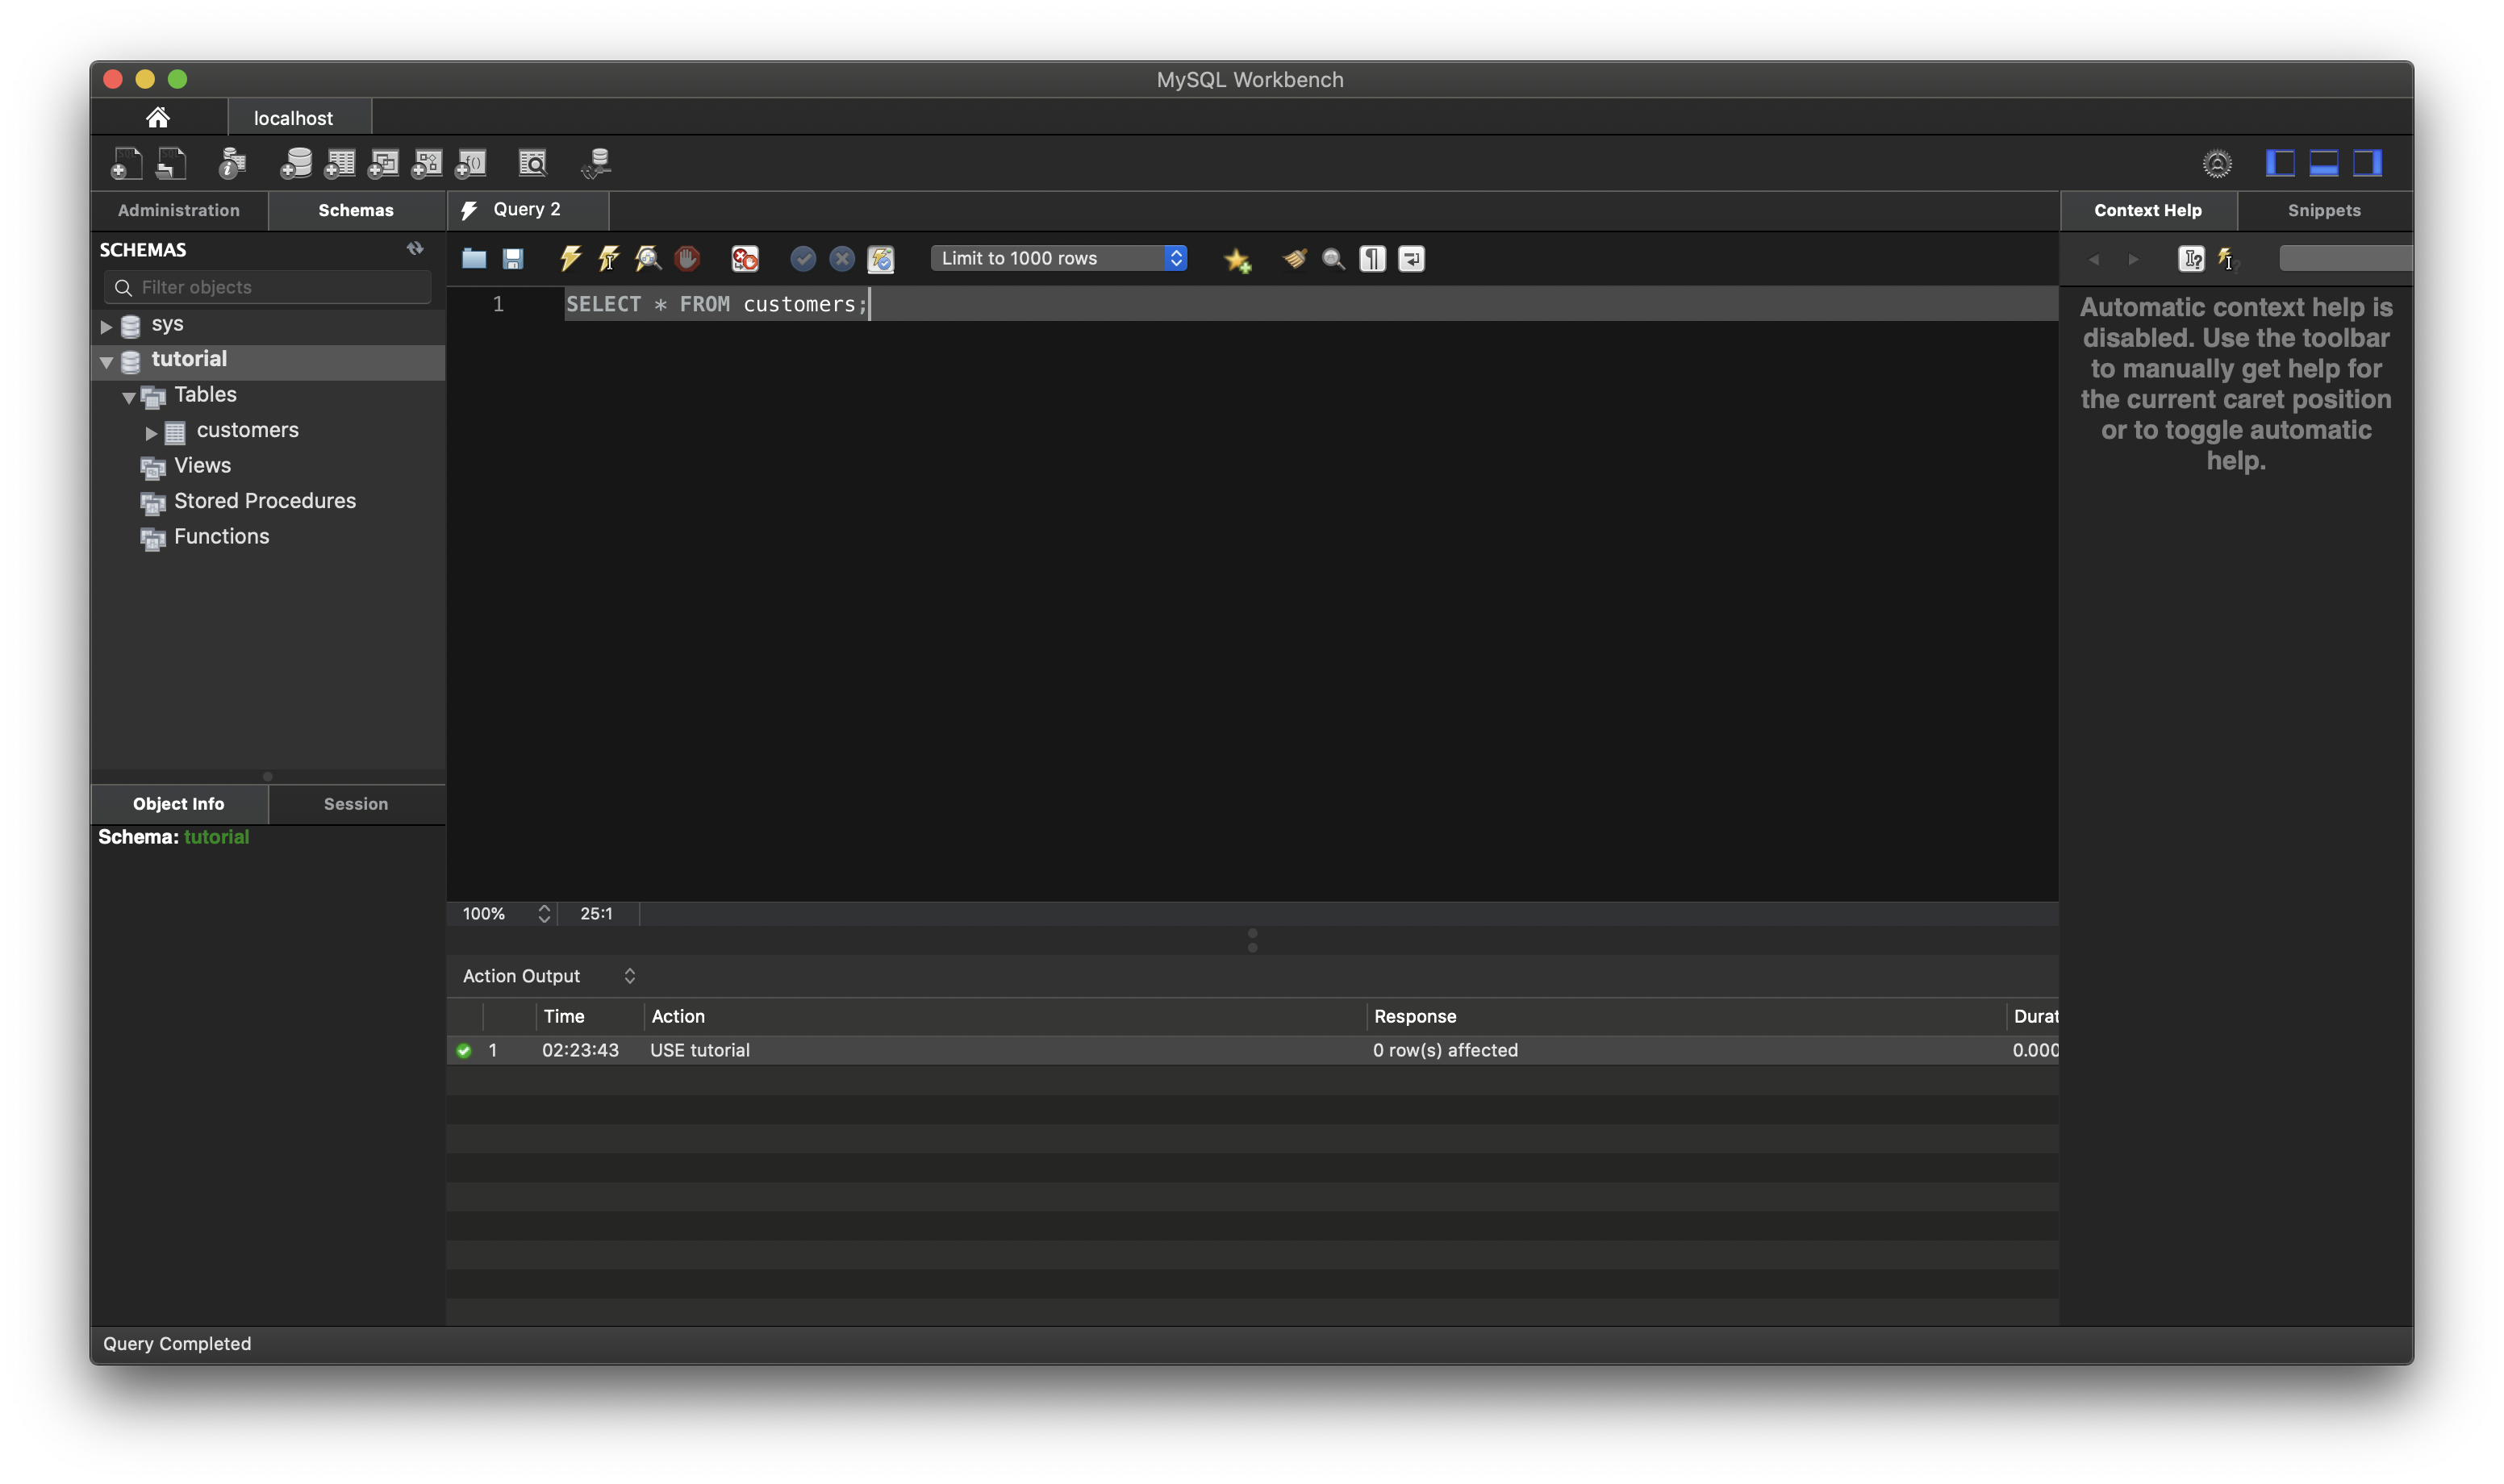Viewport: 2504px width, 1484px height.
Task: Expand the customers table node
Action: click(151, 432)
